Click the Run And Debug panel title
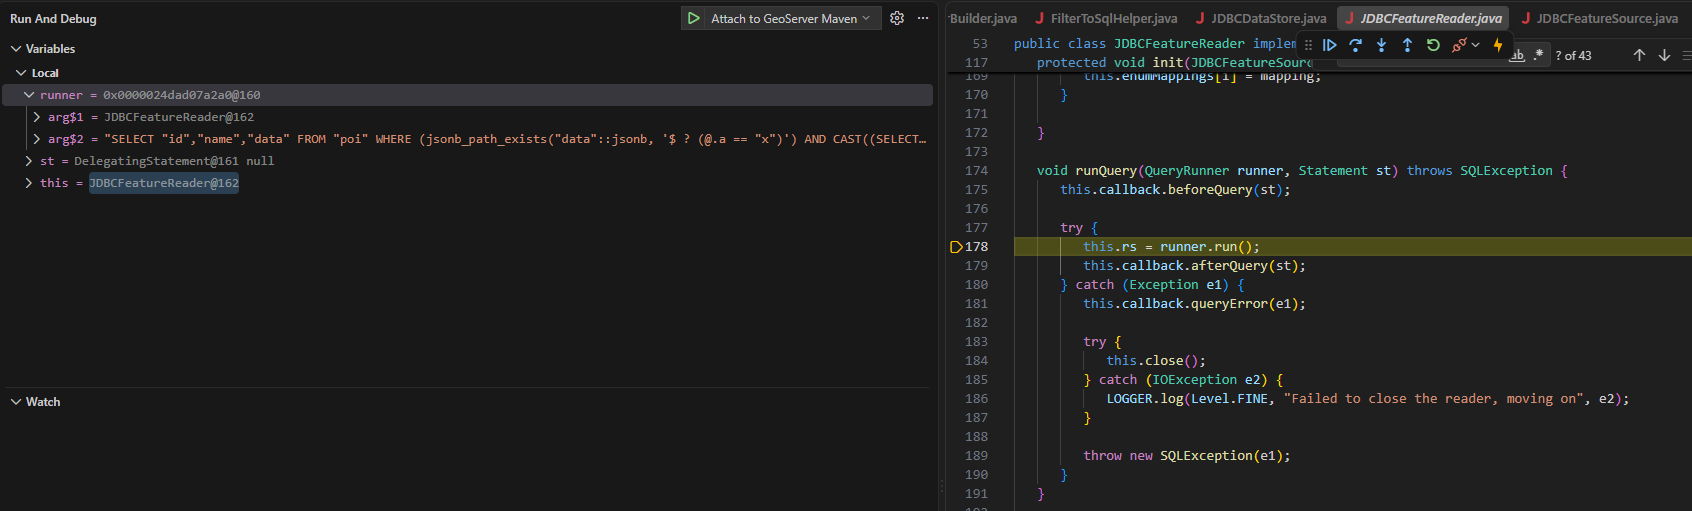Viewport: 1692px width, 511px height. point(53,19)
